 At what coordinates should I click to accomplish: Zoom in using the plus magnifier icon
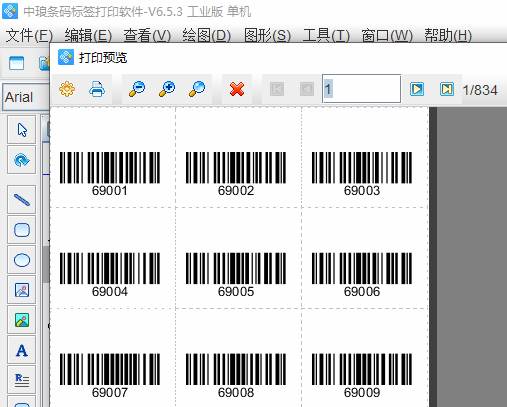(x=167, y=89)
